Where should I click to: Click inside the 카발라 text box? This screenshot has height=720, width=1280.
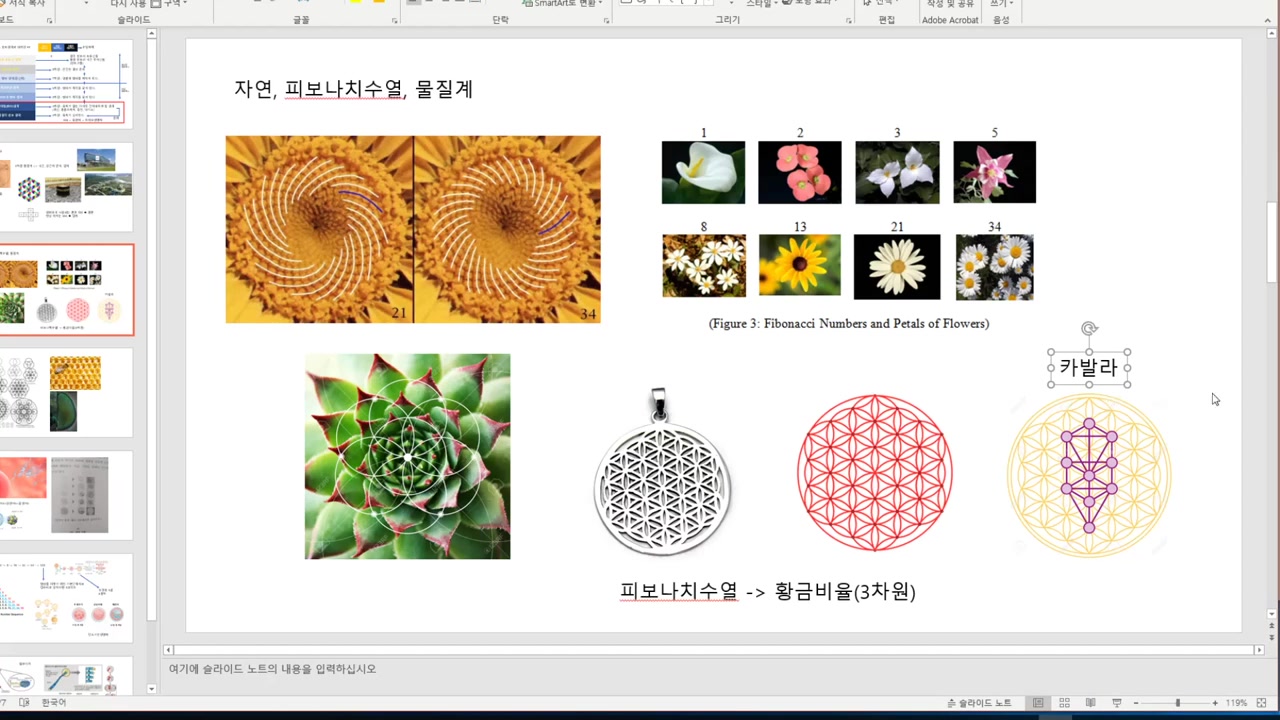coord(1088,368)
